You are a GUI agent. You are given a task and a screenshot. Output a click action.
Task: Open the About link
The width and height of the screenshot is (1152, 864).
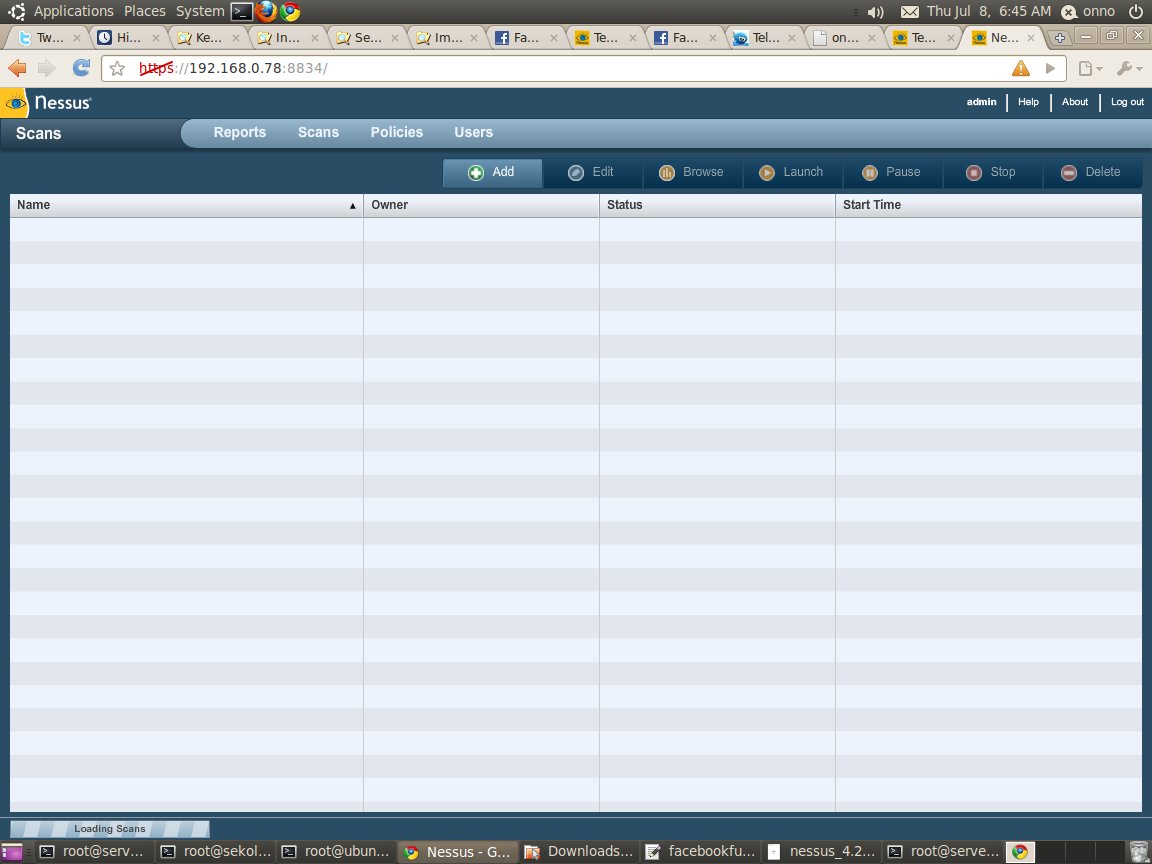point(1074,102)
